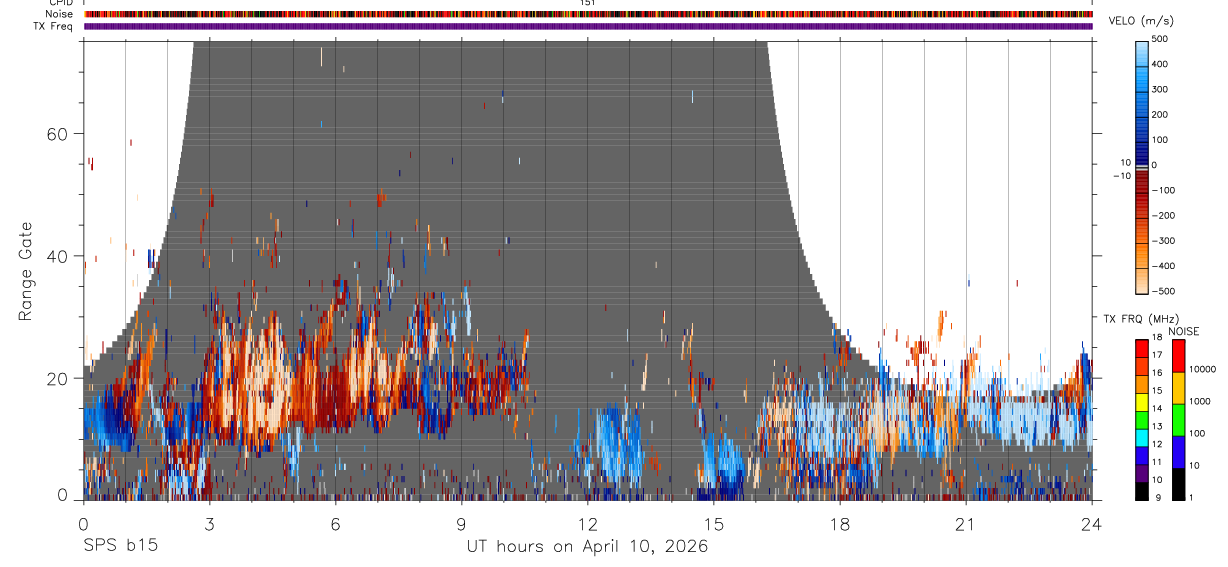The height and width of the screenshot is (567, 1228).
Task: Click the purple 10-11 MHz TX FRQ swatch
Action: click(x=1142, y=472)
